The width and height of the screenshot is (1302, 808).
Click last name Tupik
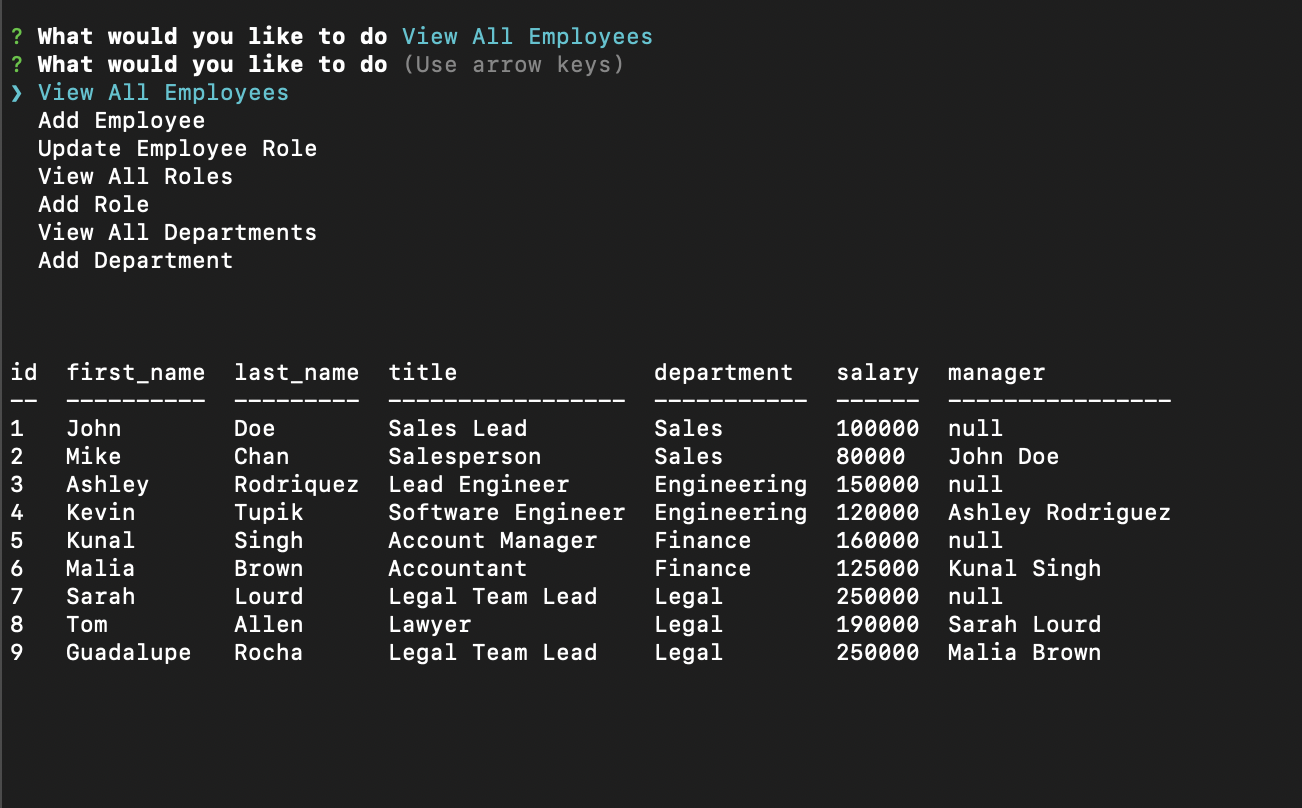[268, 513]
